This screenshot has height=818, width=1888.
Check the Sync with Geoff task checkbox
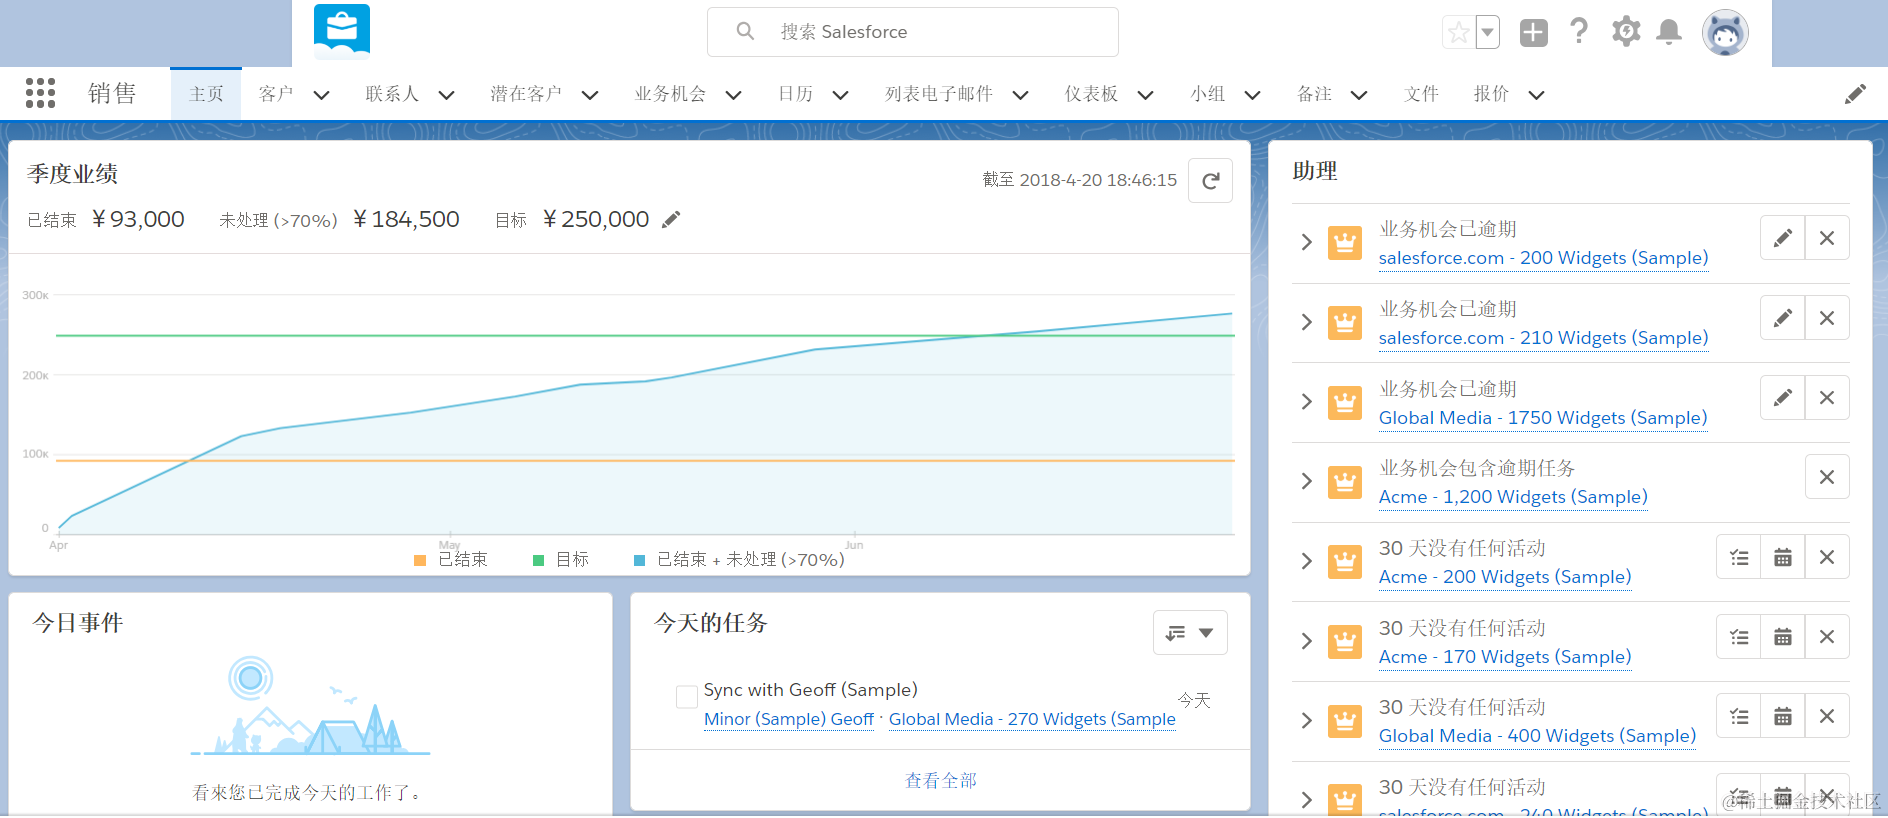coord(687,697)
